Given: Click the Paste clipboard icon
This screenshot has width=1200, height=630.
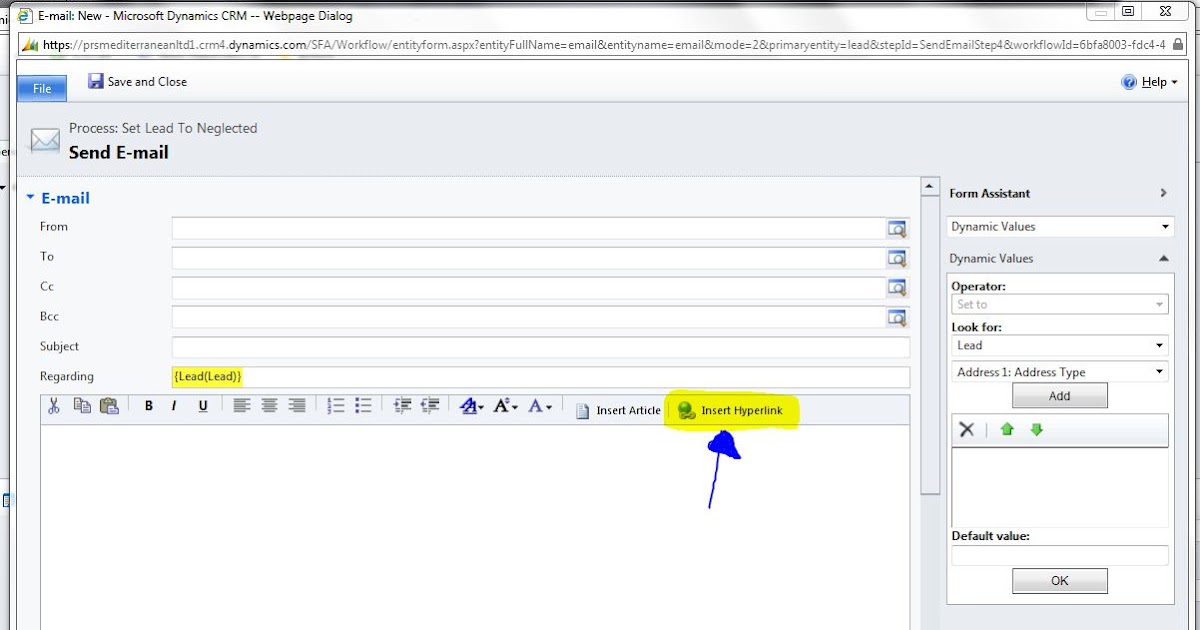Looking at the screenshot, I should (109, 406).
